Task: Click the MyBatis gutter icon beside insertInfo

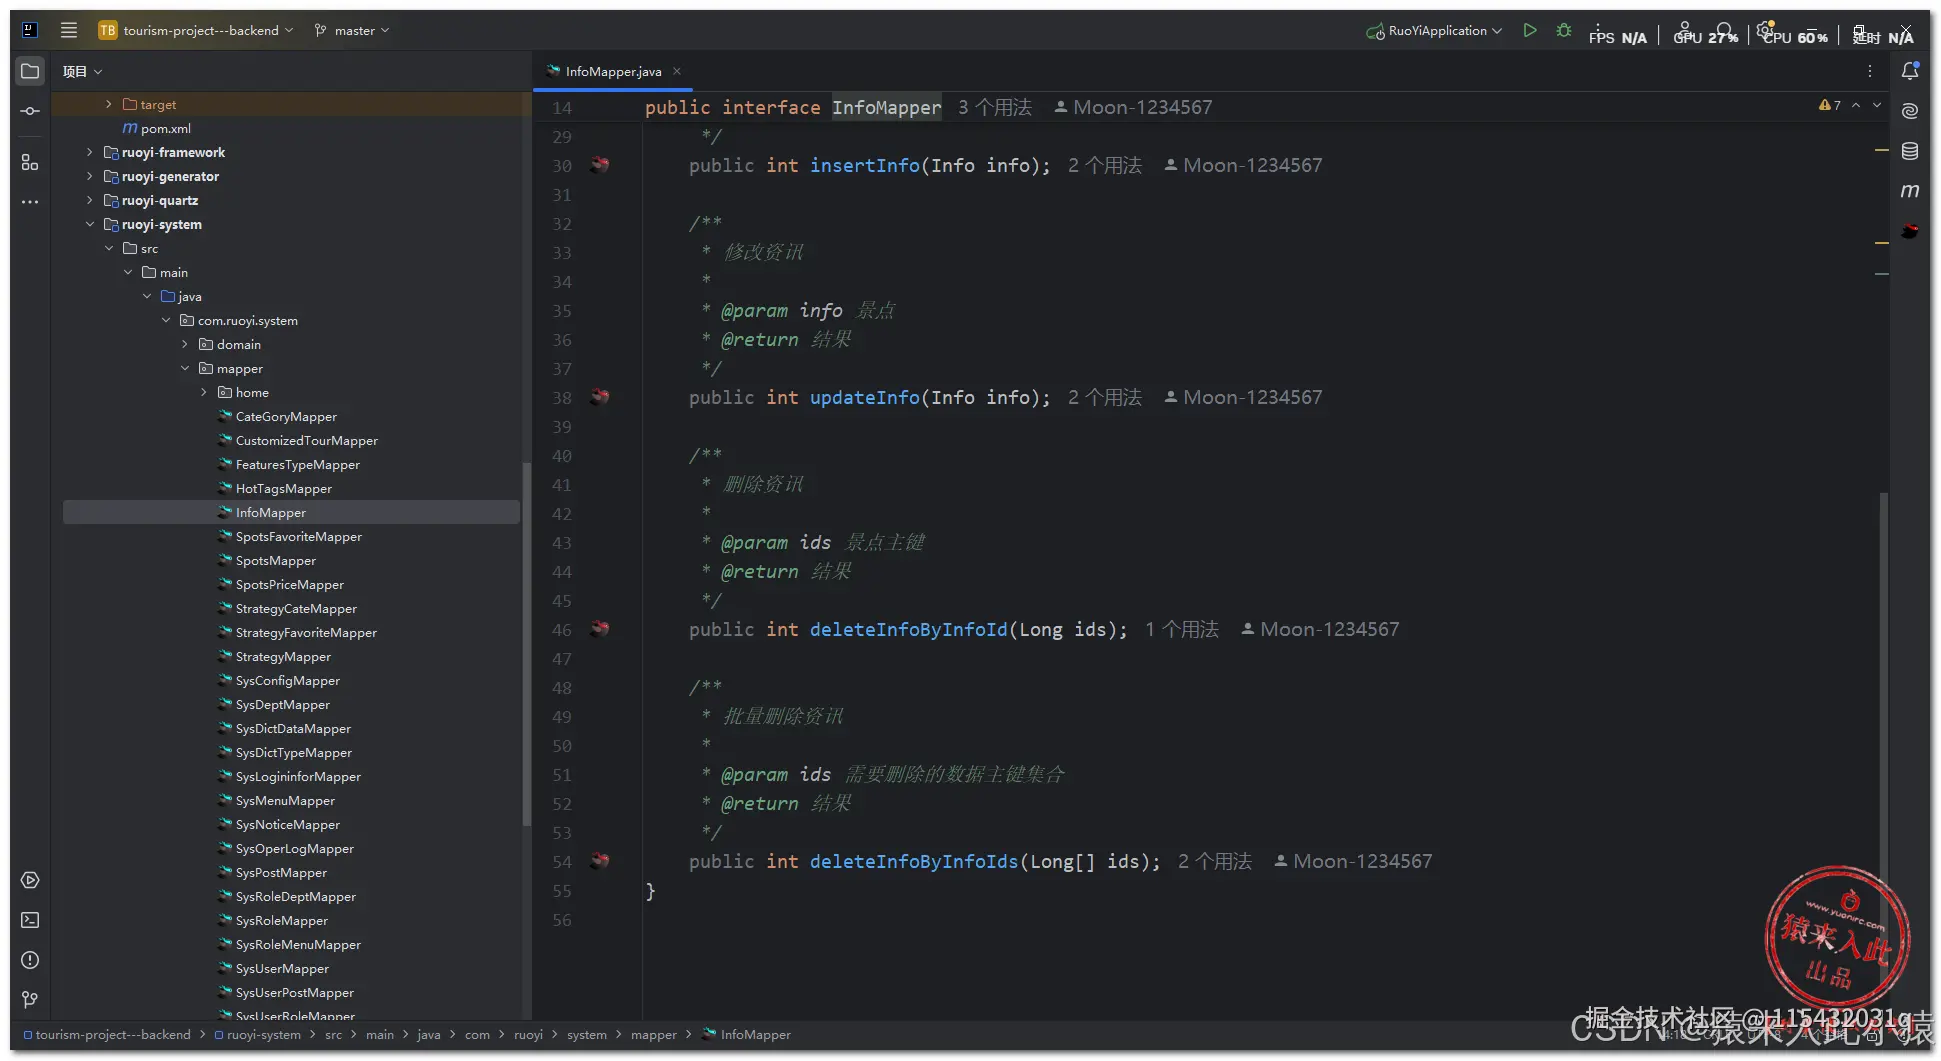Action: click(600, 165)
